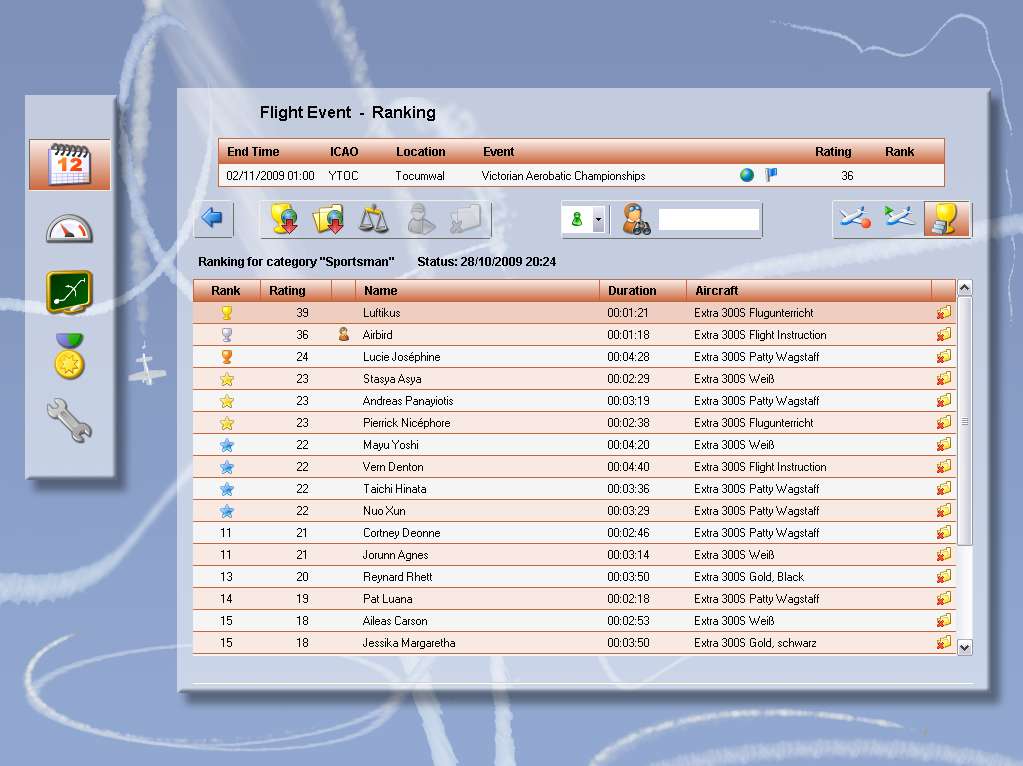Open the gauge instrument icon in sidebar
1023x766 pixels.
pos(70,229)
